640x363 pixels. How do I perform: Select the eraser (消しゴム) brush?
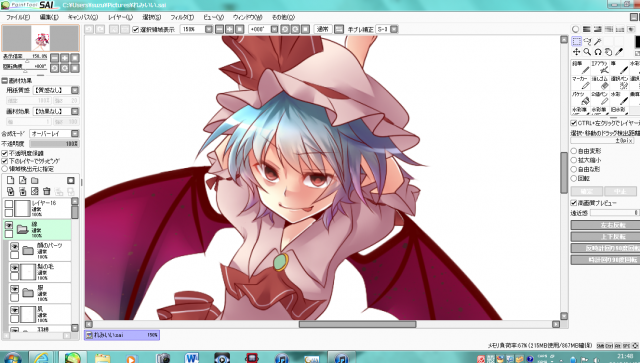point(600,82)
